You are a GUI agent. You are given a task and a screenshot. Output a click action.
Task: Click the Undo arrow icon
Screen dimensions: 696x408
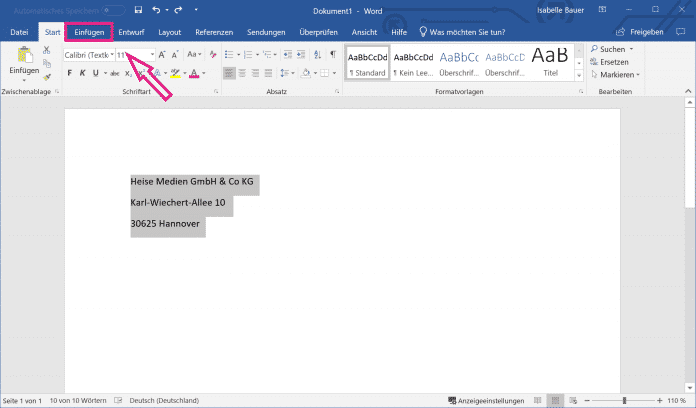click(x=156, y=11)
